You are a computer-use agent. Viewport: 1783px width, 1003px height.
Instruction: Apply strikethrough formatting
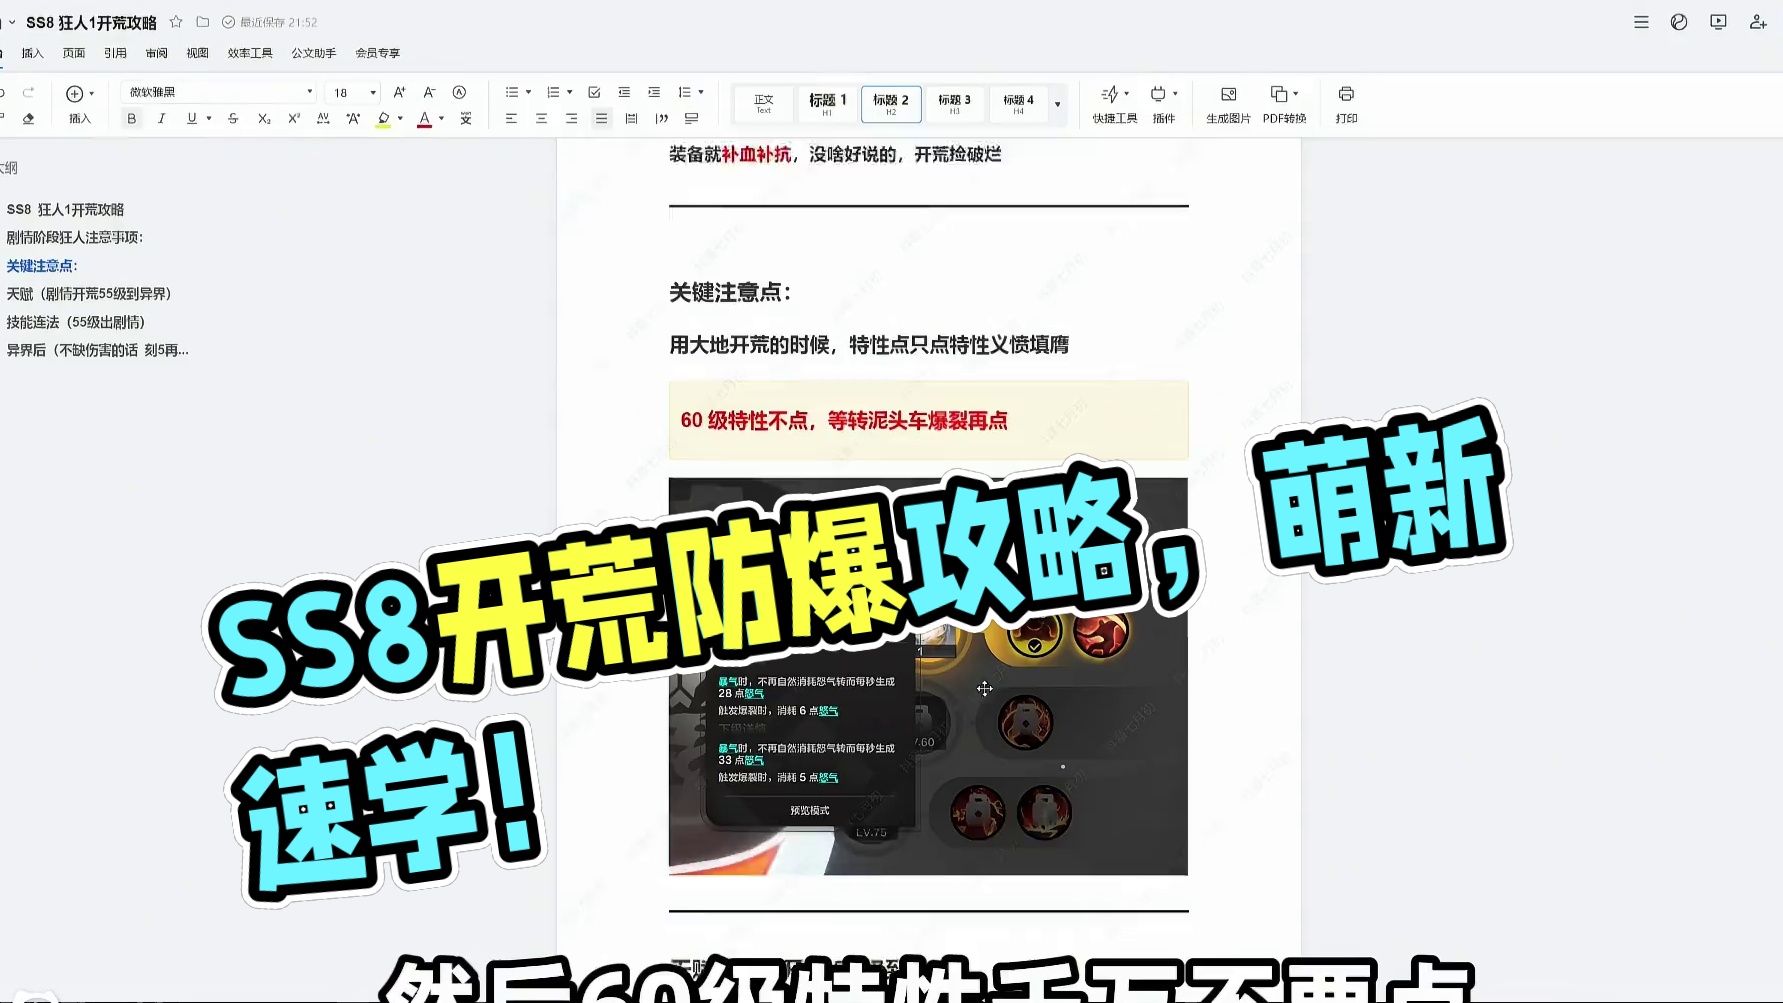[x=233, y=118]
